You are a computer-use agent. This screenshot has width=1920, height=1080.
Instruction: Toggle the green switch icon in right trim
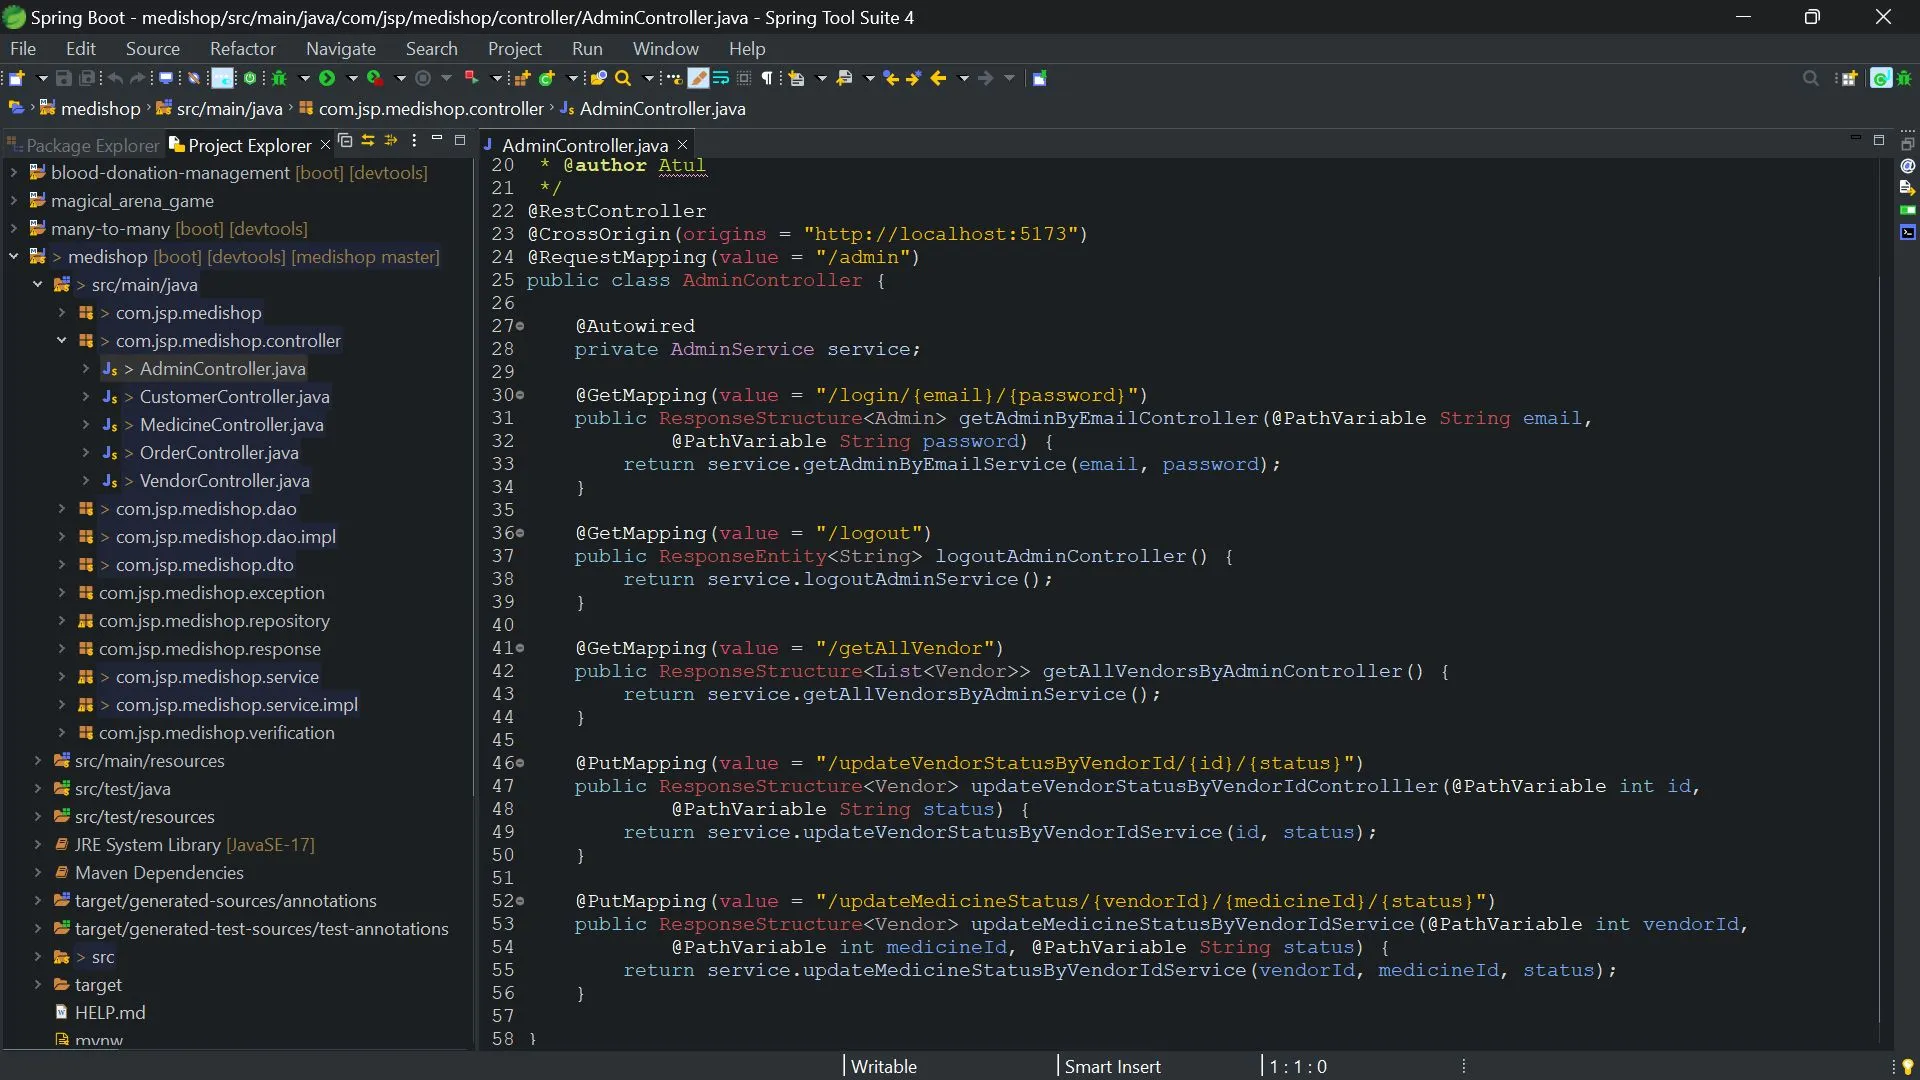pyautogui.click(x=1908, y=210)
